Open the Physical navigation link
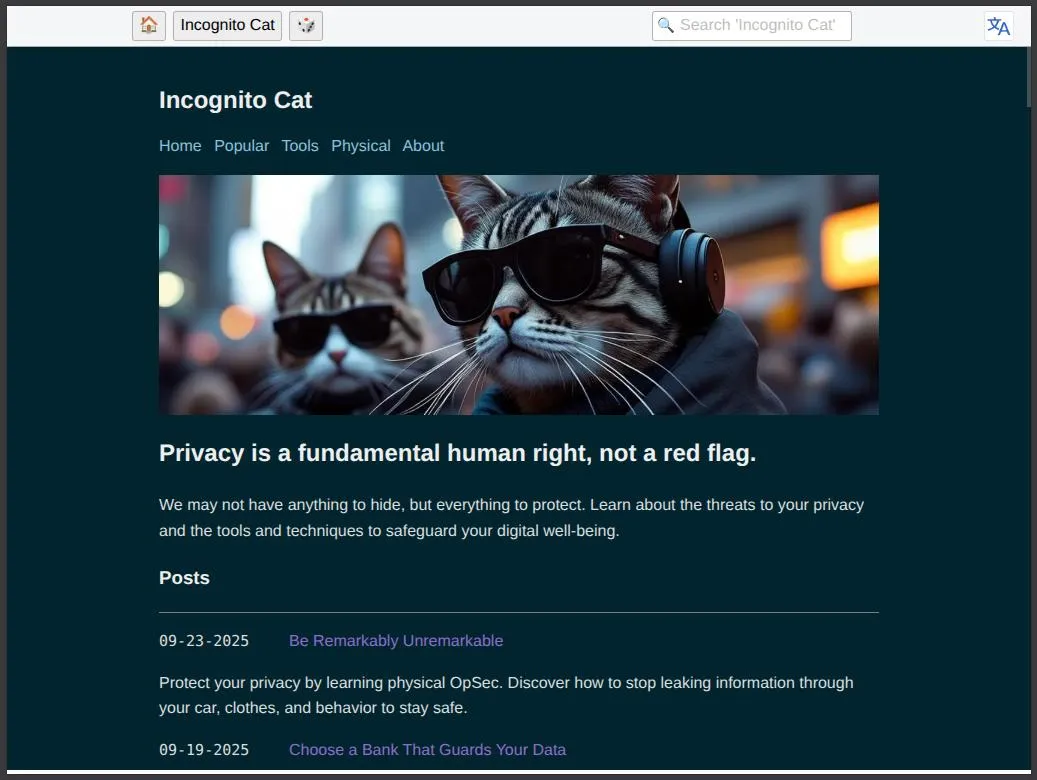 (x=360, y=146)
